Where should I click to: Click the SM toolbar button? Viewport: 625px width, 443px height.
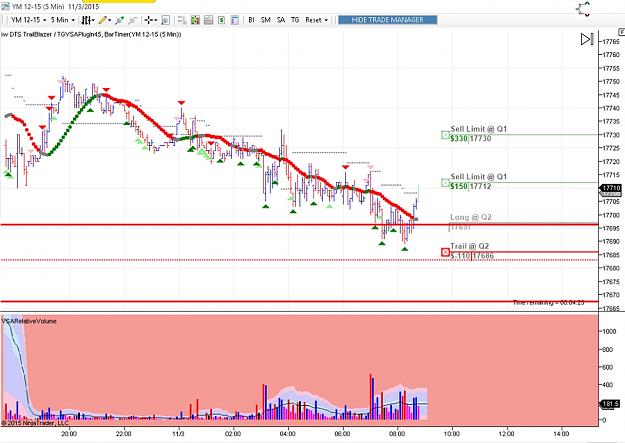pos(266,20)
